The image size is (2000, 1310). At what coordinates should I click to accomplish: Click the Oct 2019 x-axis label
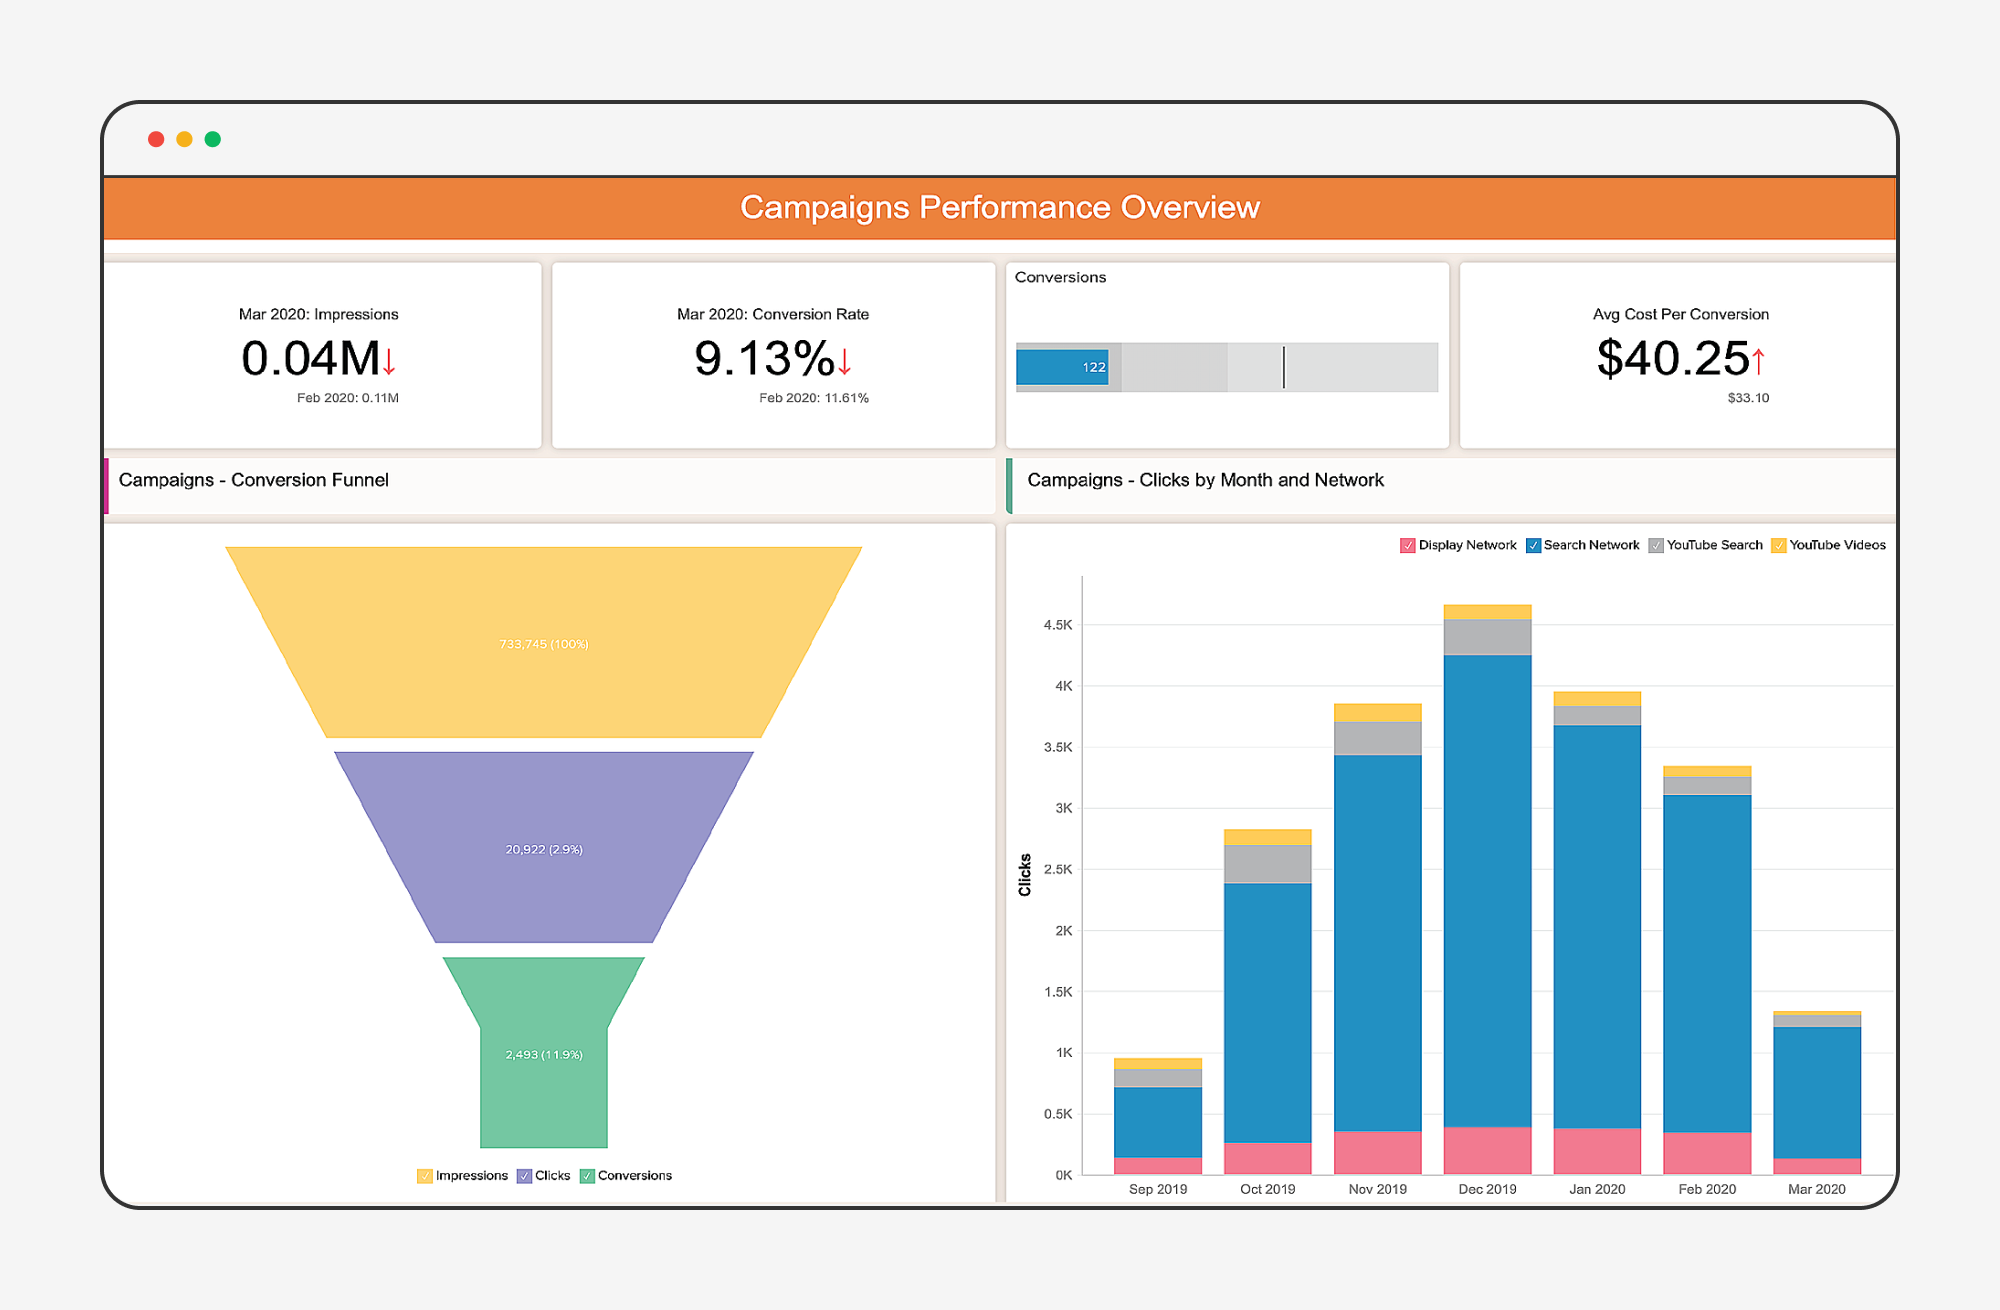click(1267, 1189)
